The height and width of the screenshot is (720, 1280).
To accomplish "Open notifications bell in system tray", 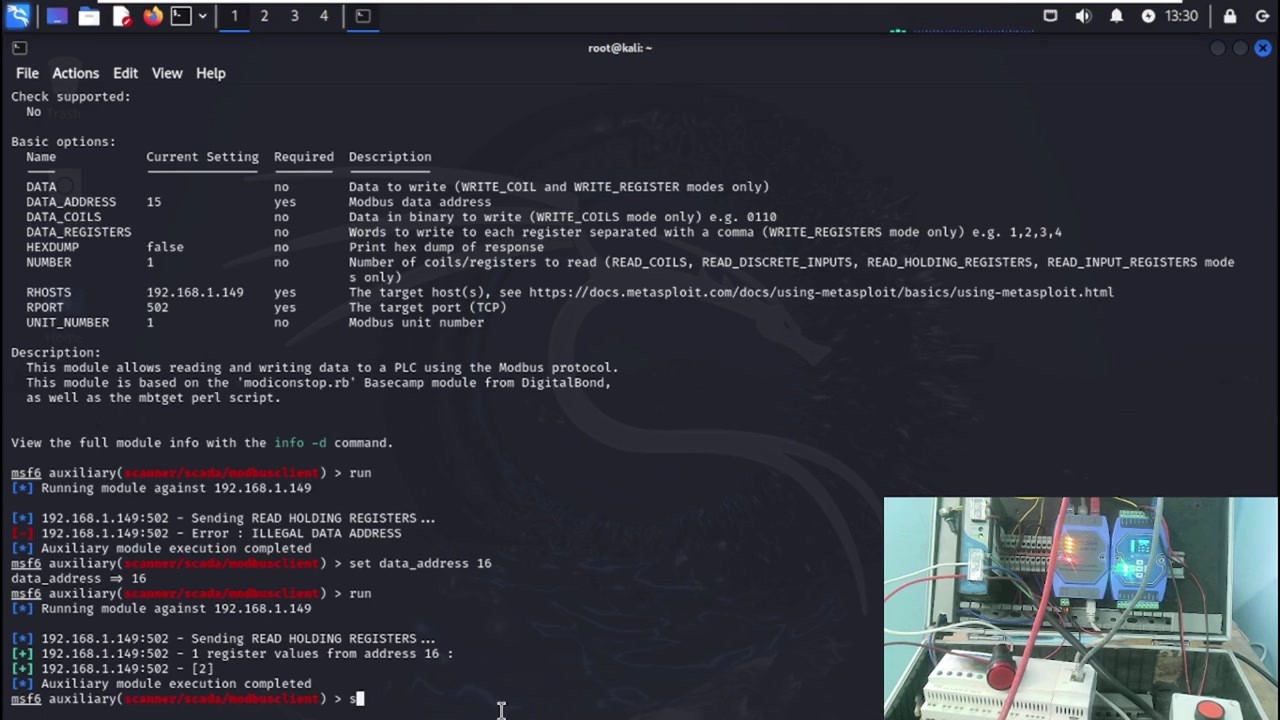I will (1116, 16).
